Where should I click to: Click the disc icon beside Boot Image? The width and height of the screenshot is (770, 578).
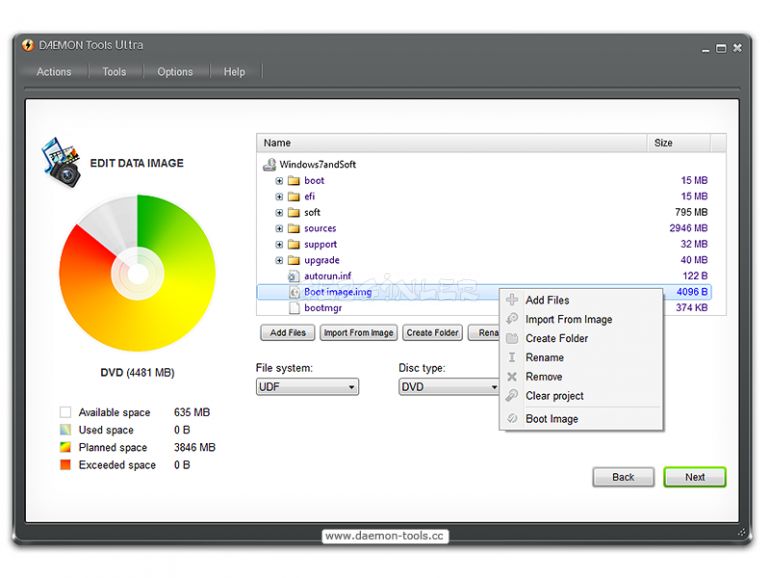pos(512,418)
